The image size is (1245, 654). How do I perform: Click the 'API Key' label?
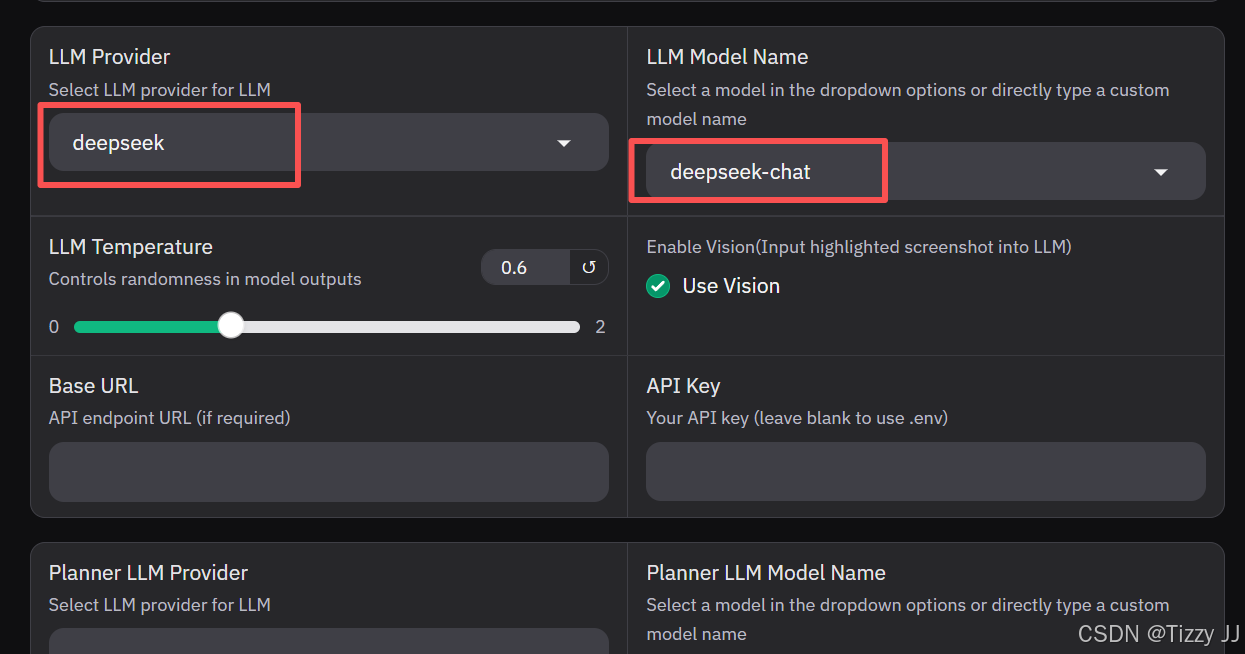point(683,386)
